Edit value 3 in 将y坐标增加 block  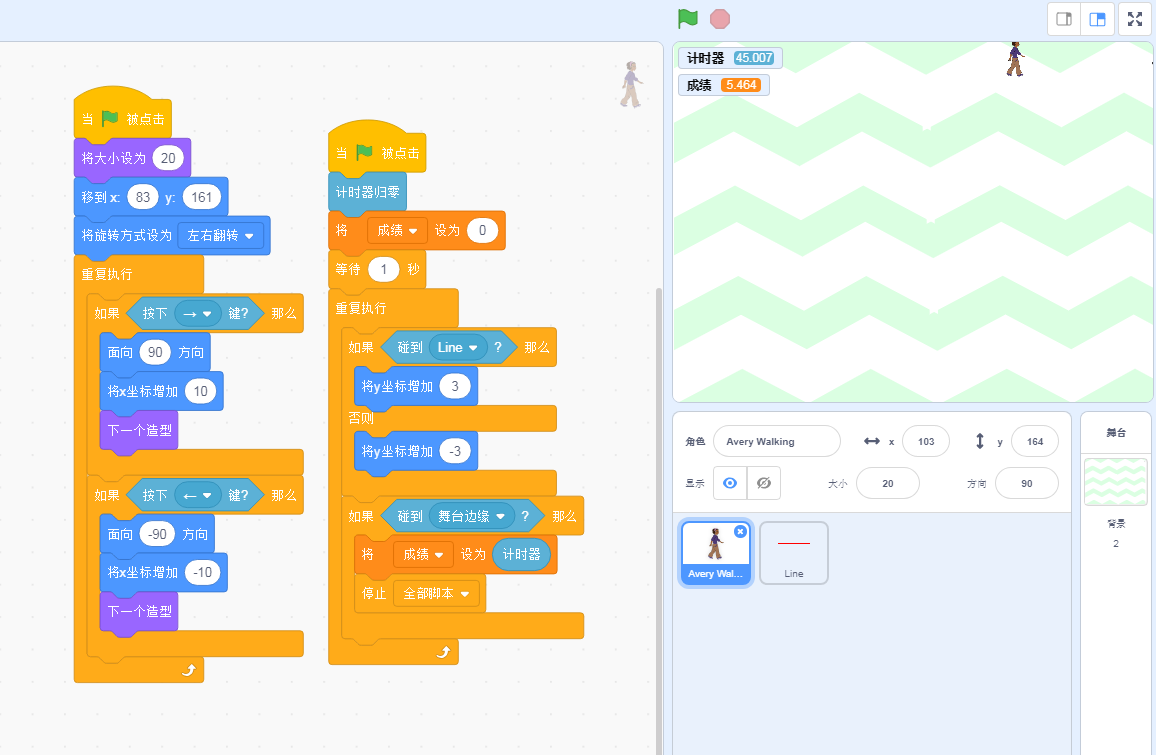pos(455,386)
